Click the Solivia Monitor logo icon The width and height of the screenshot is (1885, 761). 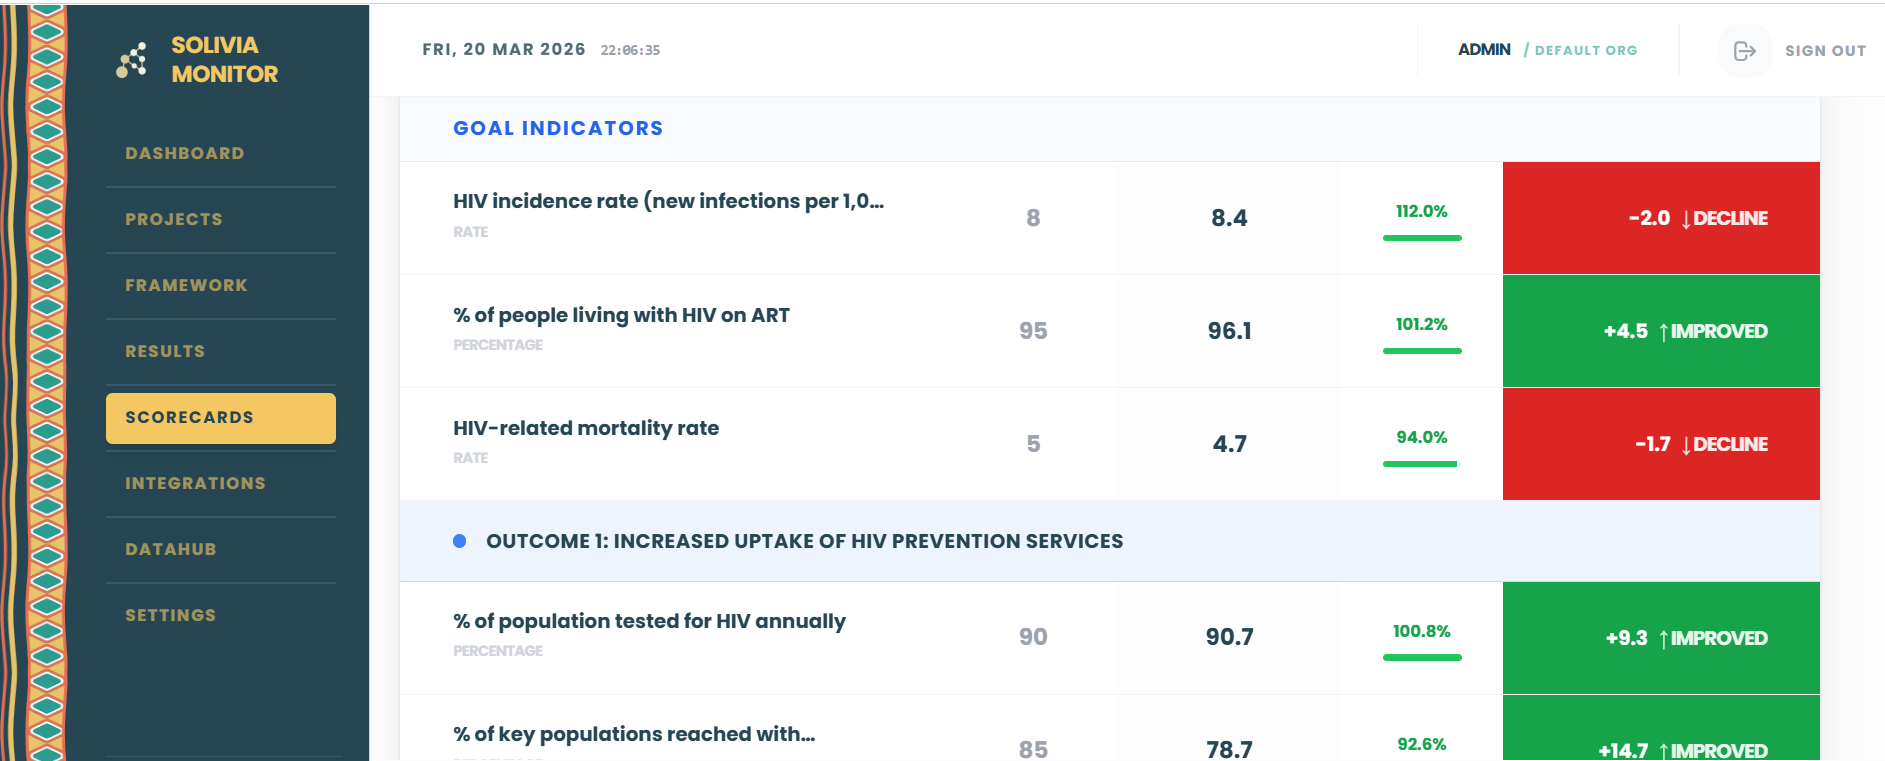[x=132, y=60]
